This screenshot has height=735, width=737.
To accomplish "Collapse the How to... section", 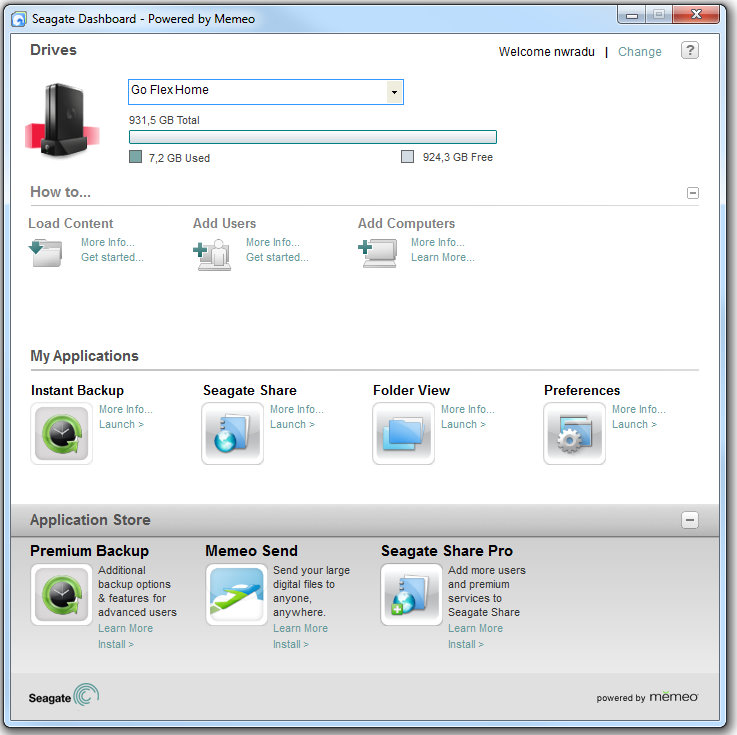I will pyautogui.click(x=692, y=193).
